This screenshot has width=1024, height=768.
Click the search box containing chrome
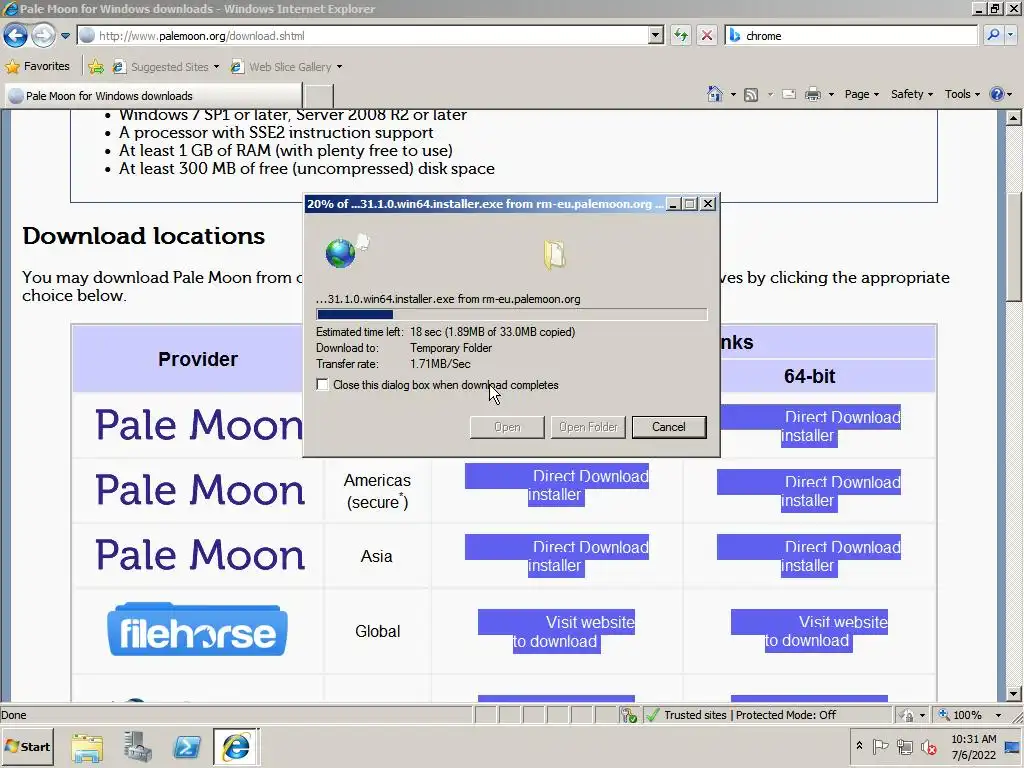(x=851, y=36)
